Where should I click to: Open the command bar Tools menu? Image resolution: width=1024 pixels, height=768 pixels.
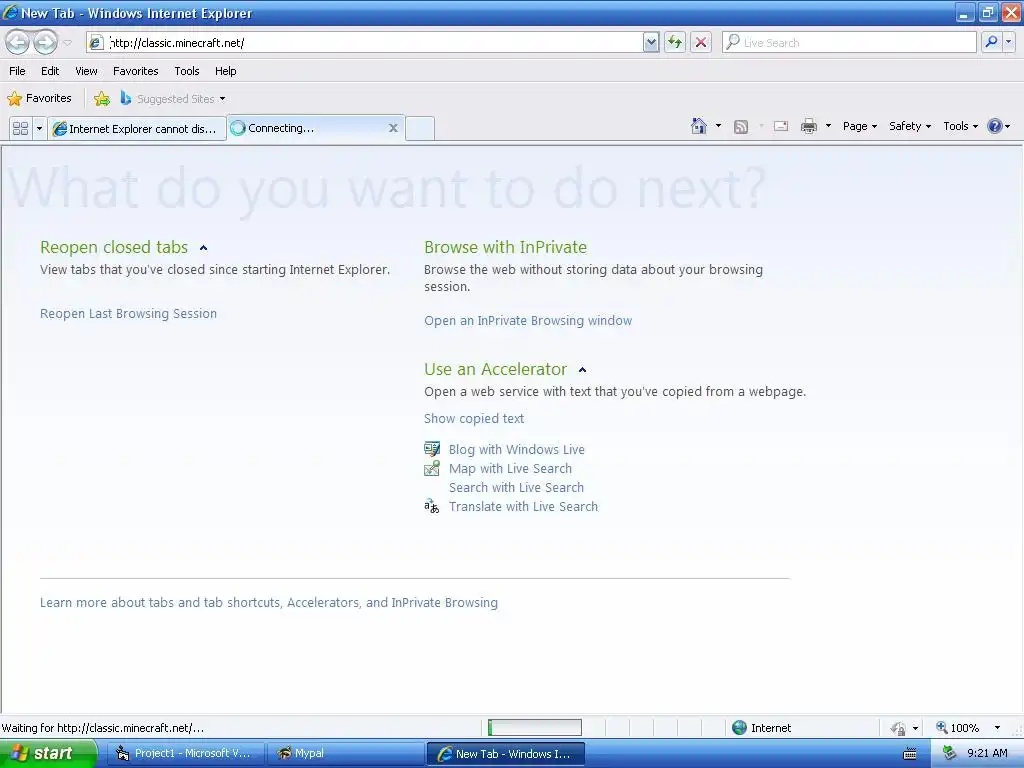pyautogui.click(x=961, y=126)
